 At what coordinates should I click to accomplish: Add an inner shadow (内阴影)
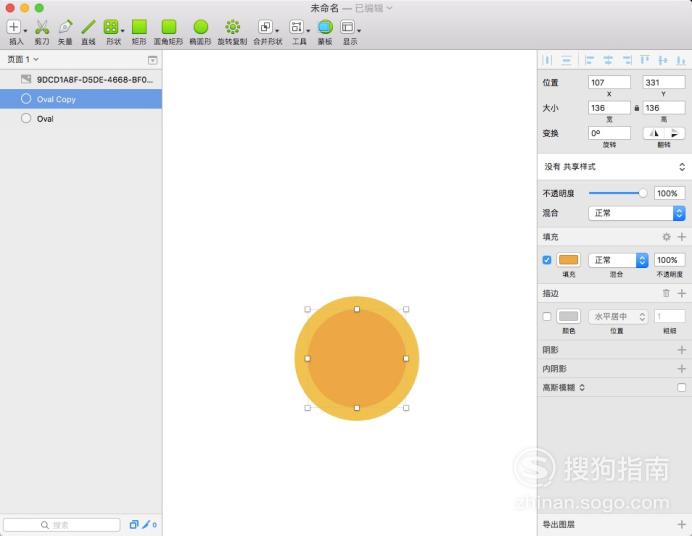(682, 369)
